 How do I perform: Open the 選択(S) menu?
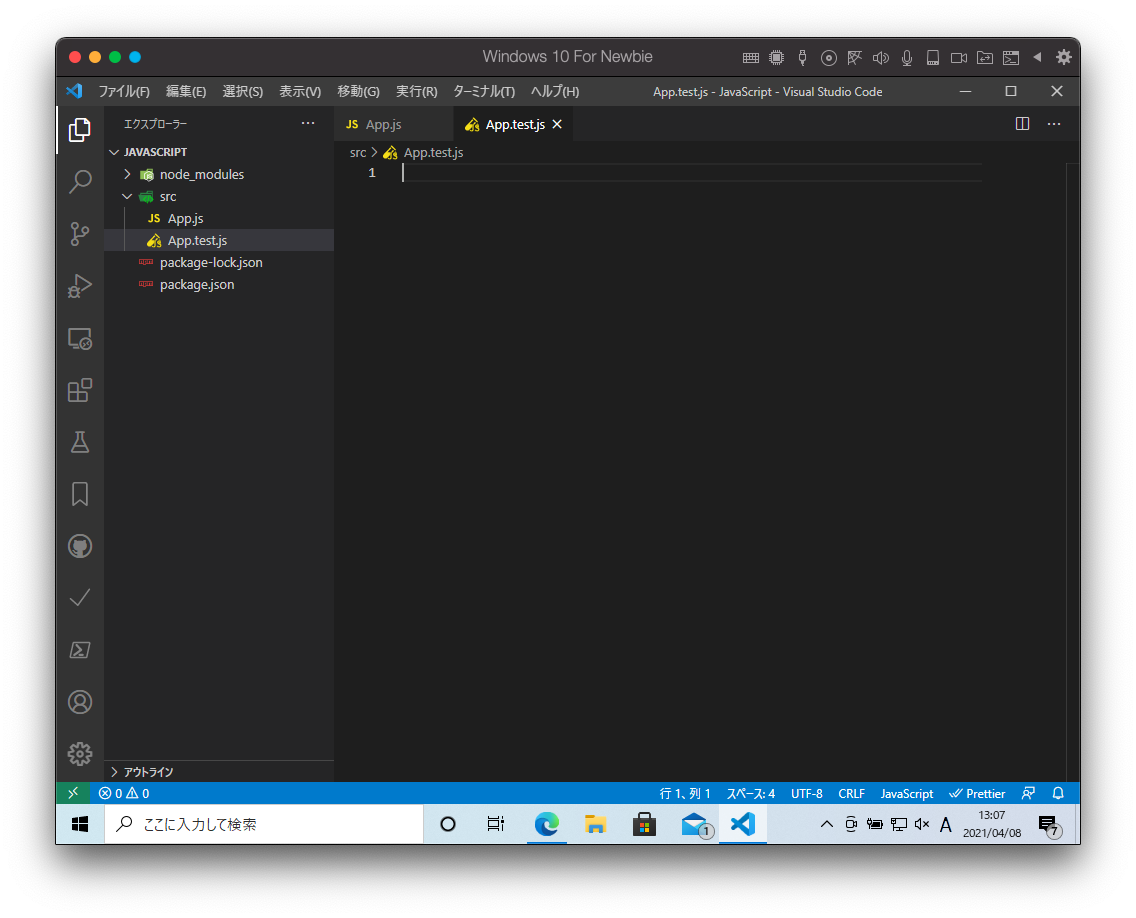(x=243, y=91)
